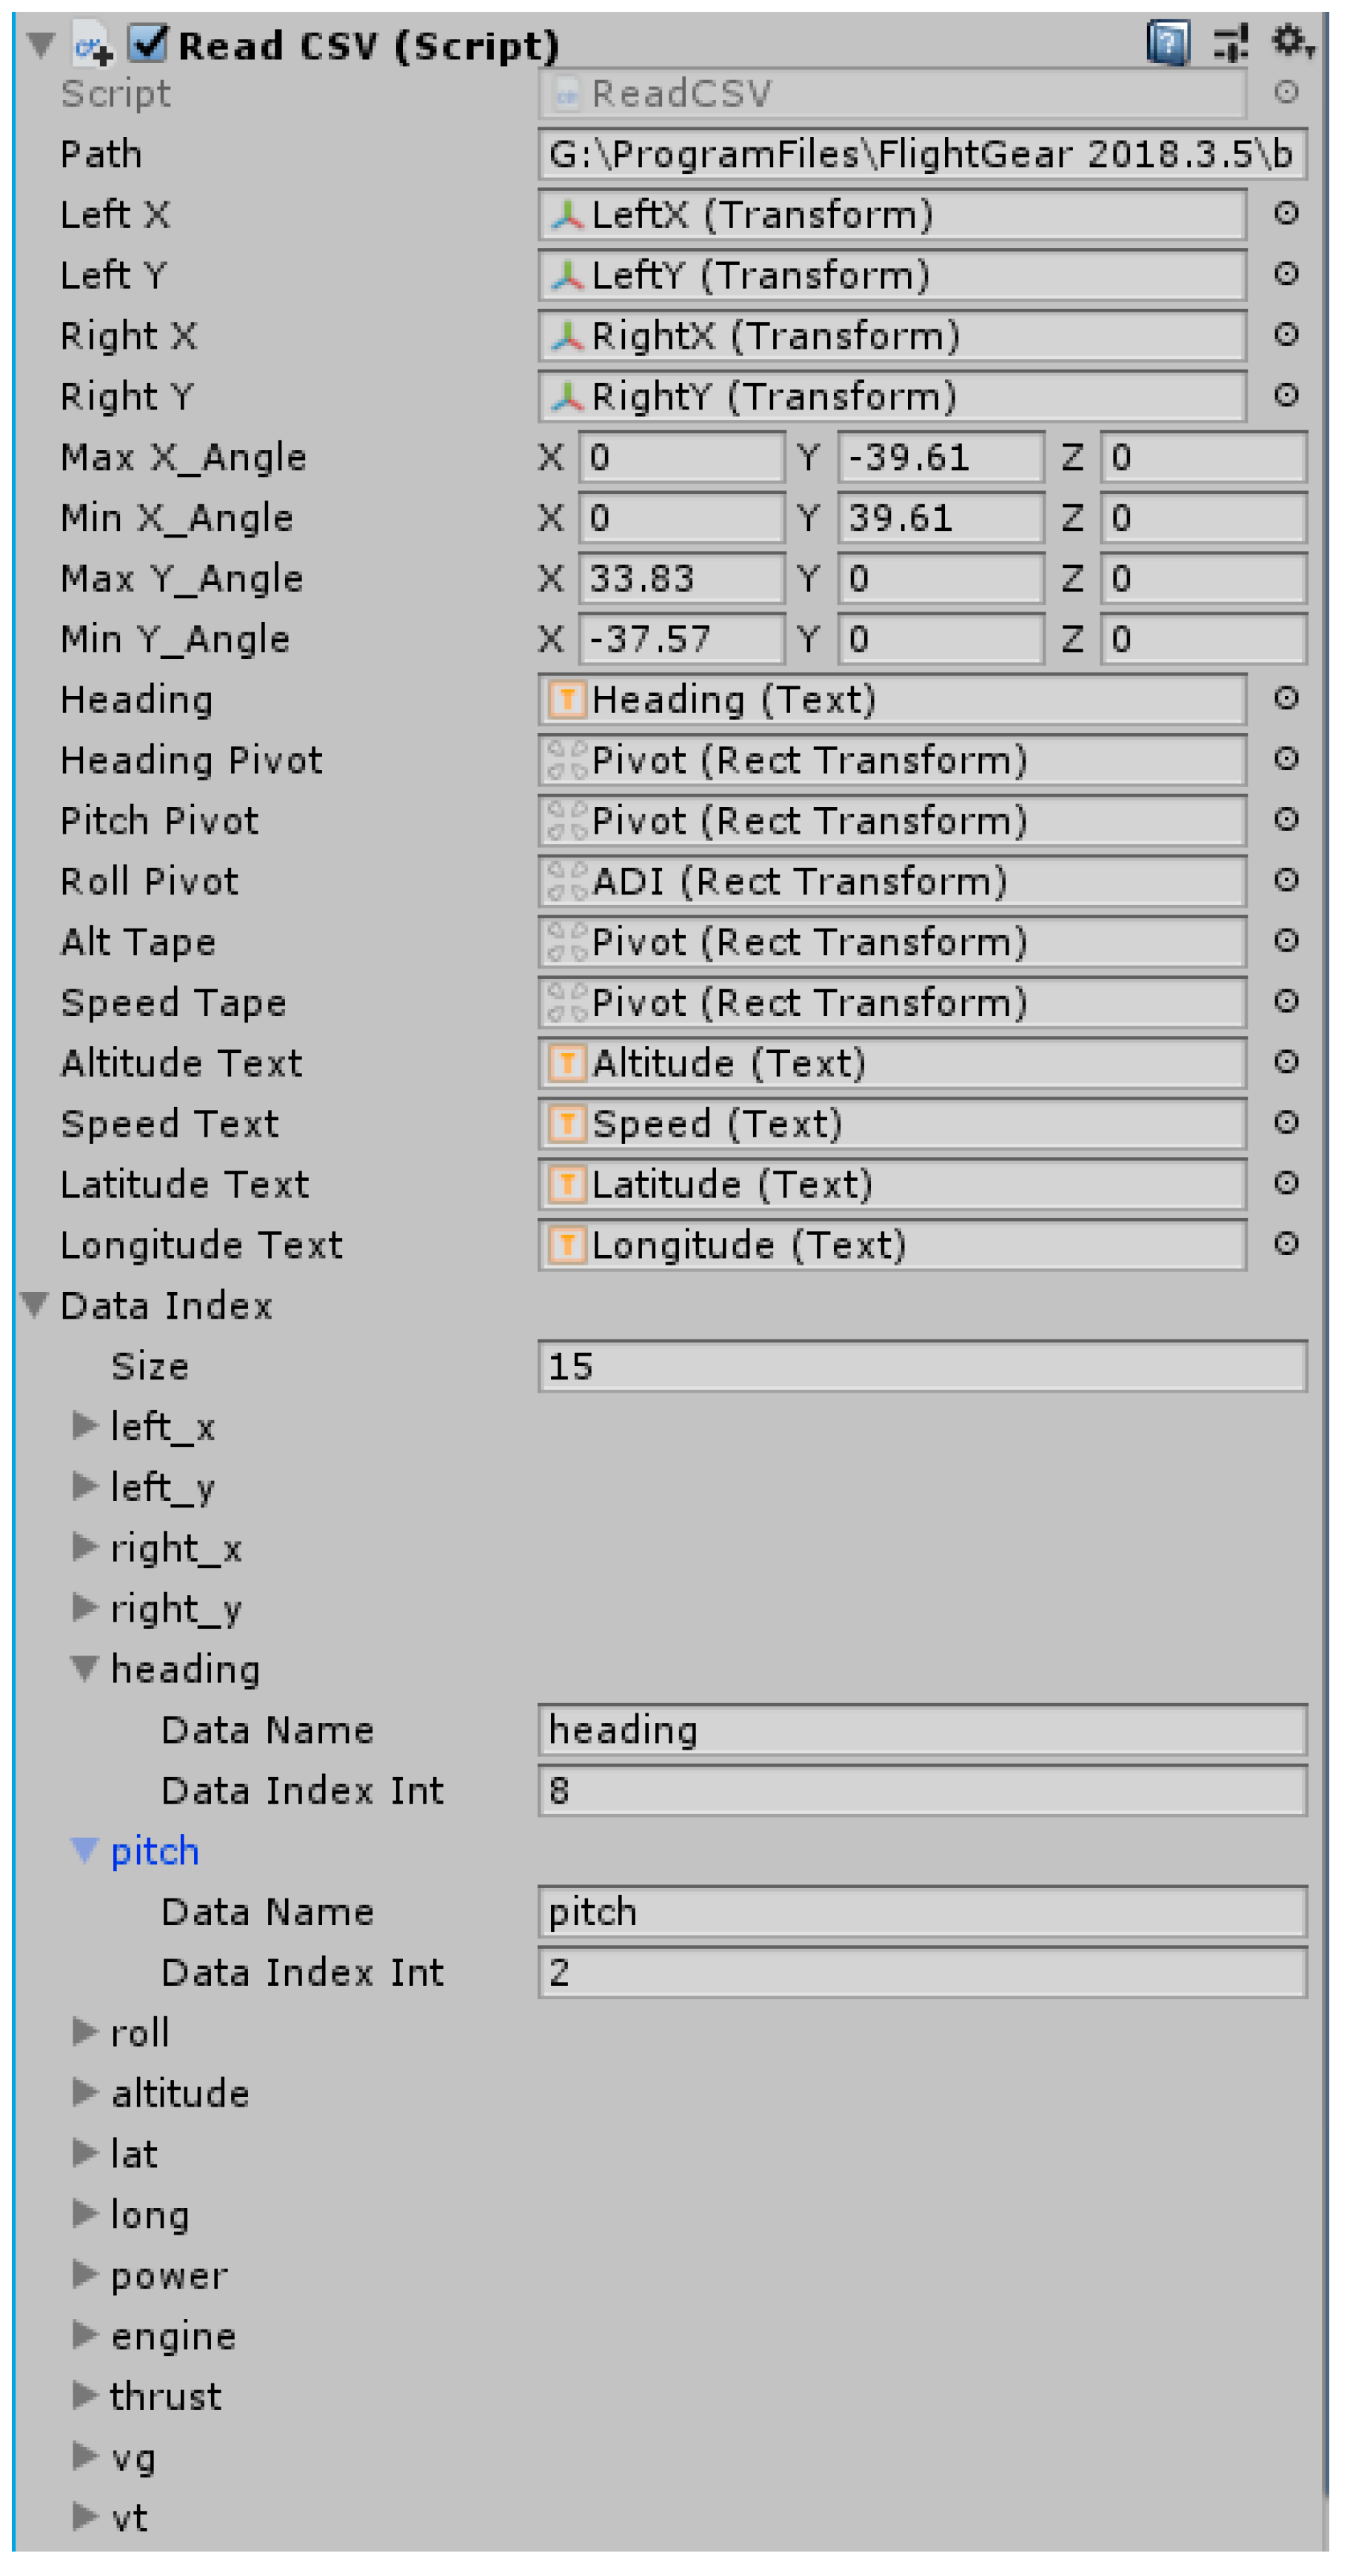This screenshot has width=1350, height=2576.
Task: Select the pitch tree item label
Action: click(155, 1850)
